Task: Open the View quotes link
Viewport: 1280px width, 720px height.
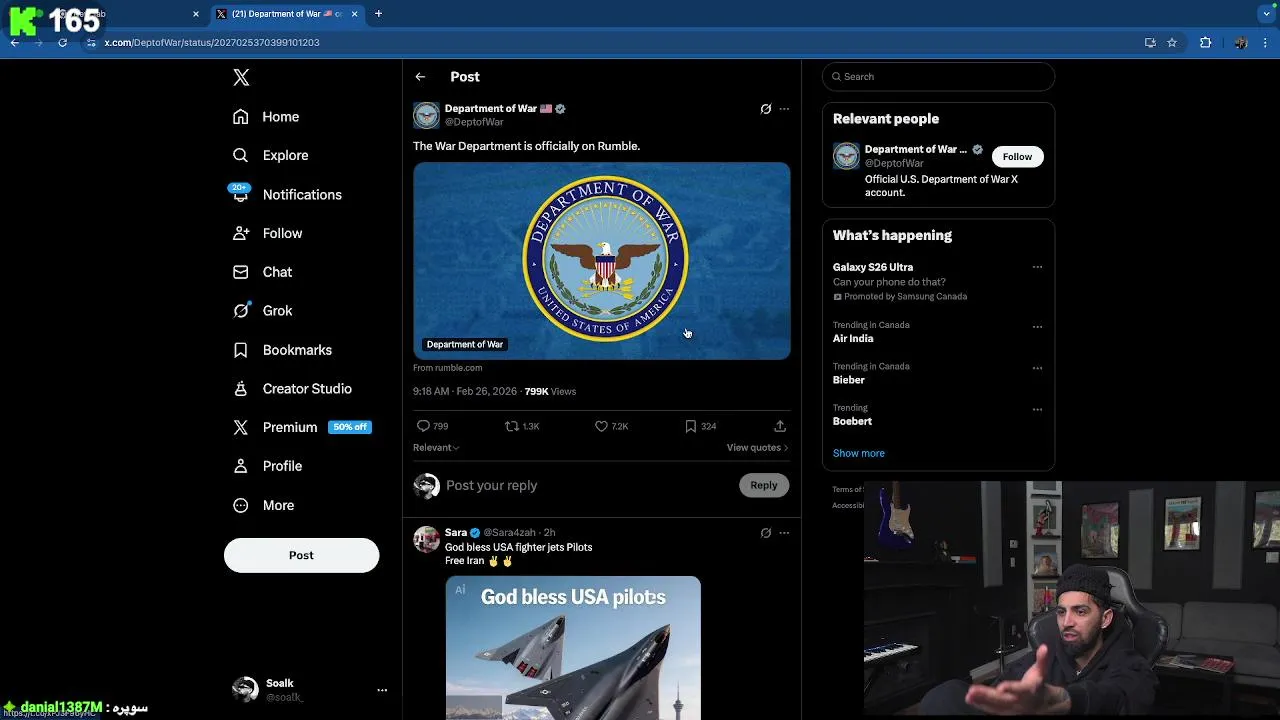Action: click(x=757, y=448)
